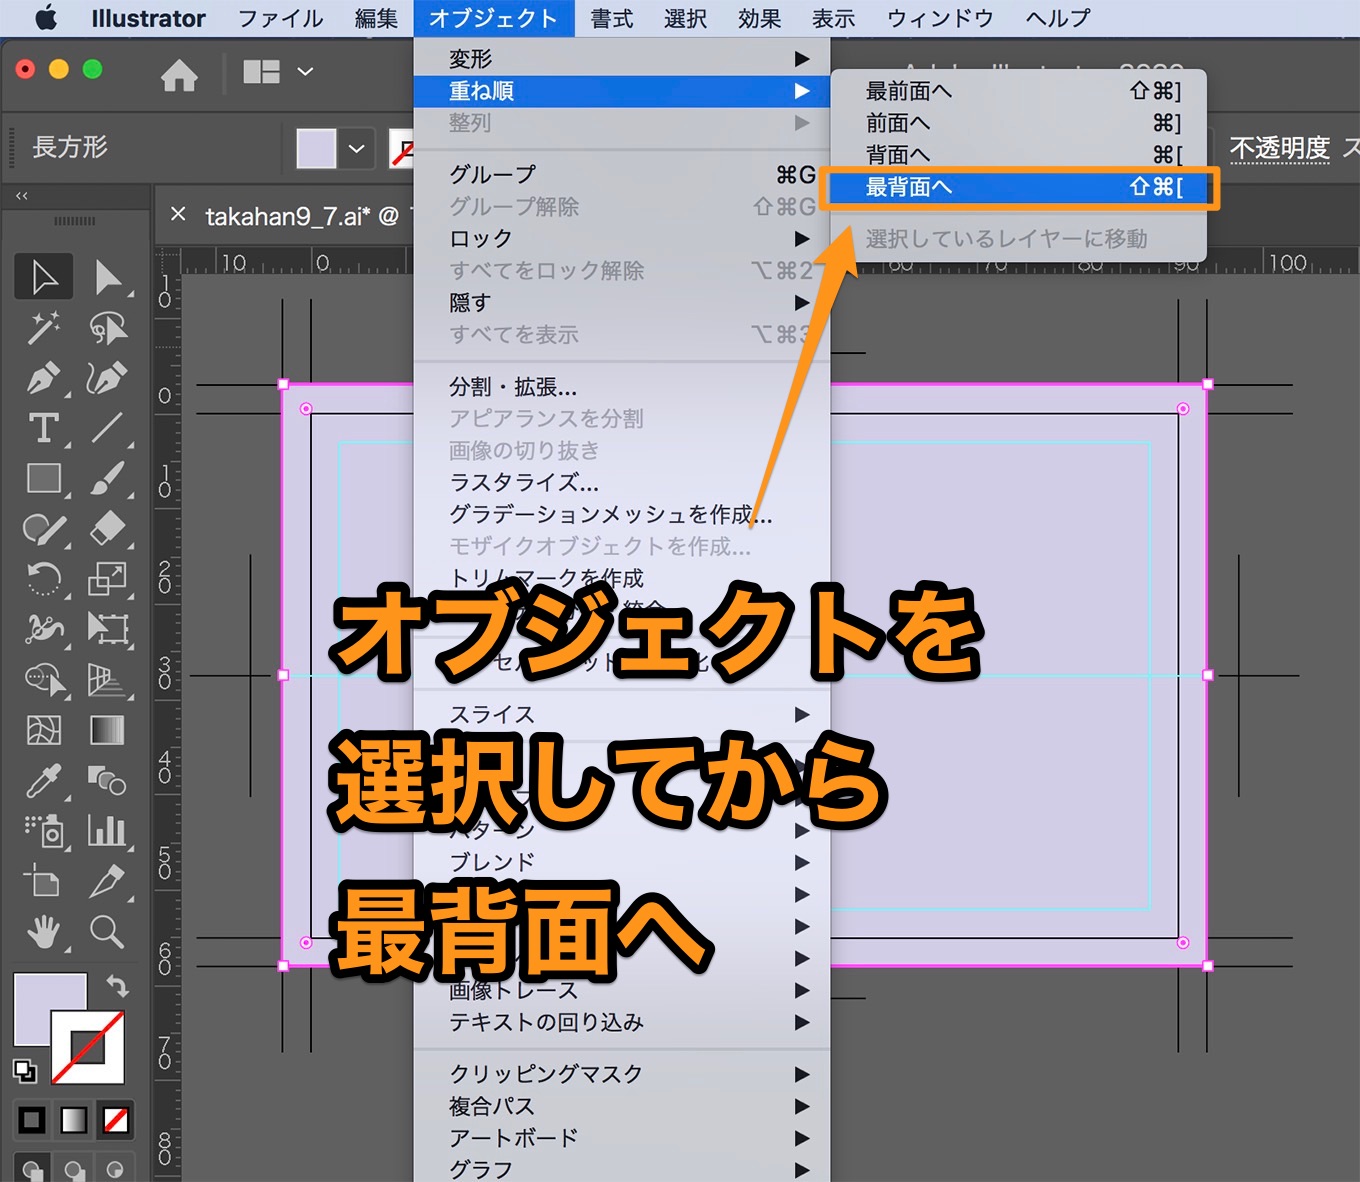
Task: Select the Symbol Sprayer tool
Action: tap(44, 831)
